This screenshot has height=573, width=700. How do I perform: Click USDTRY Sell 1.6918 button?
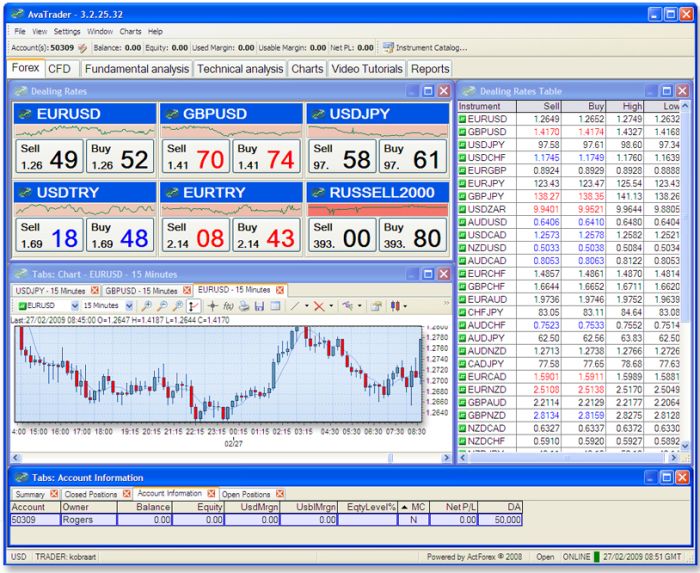49,235
